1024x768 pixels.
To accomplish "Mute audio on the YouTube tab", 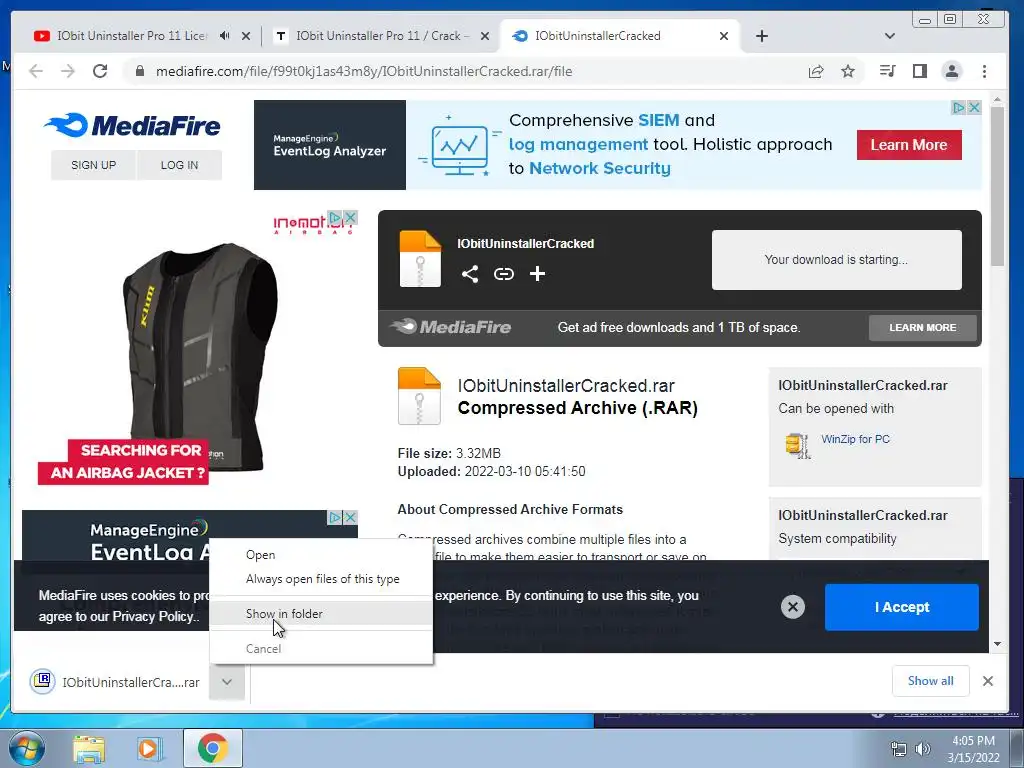I will pyautogui.click(x=225, y=36).
